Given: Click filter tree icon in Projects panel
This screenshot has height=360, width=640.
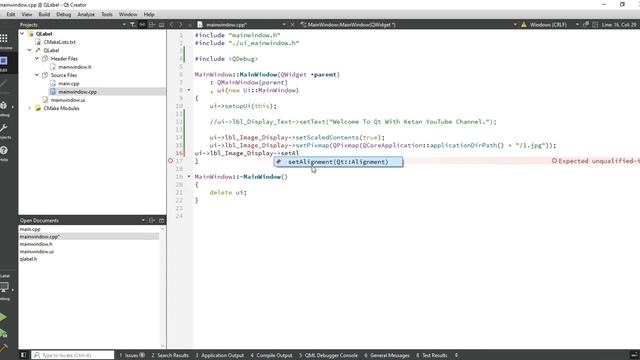Looking at the screenshot, I should click(133, 24).
